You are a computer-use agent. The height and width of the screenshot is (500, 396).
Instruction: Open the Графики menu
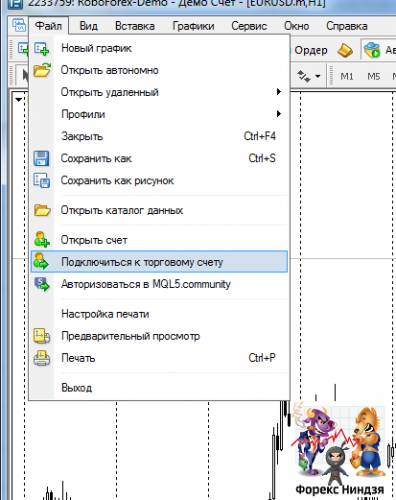click(193, 26)
